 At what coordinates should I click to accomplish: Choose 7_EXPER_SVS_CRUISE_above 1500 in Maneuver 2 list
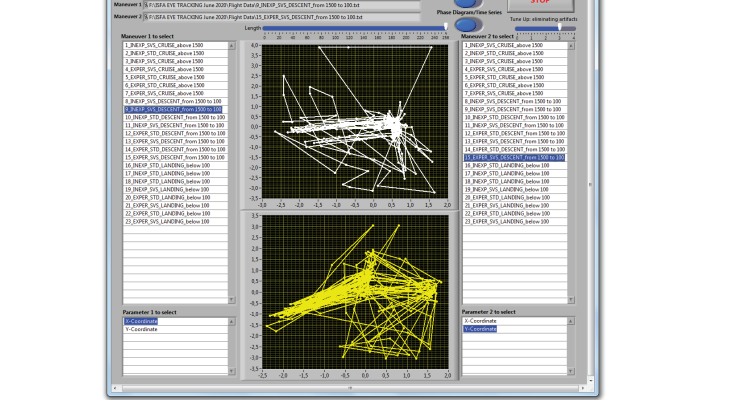(x=503, y=93)
